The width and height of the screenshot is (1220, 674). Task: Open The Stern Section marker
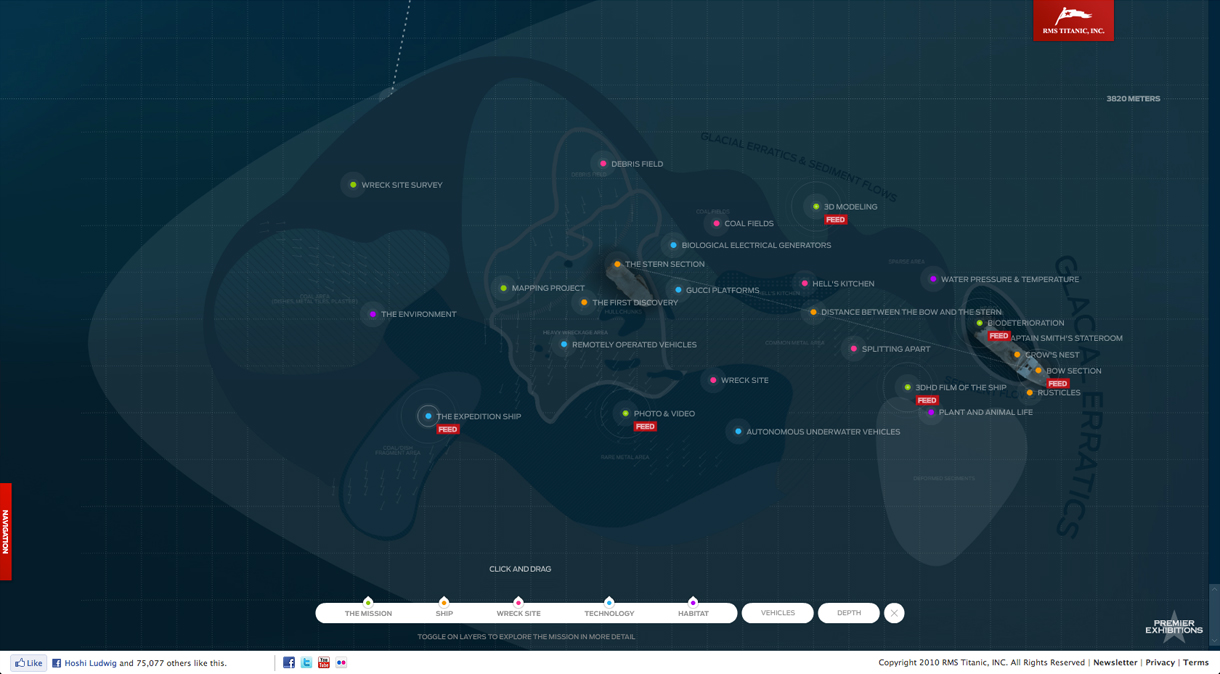617,265
